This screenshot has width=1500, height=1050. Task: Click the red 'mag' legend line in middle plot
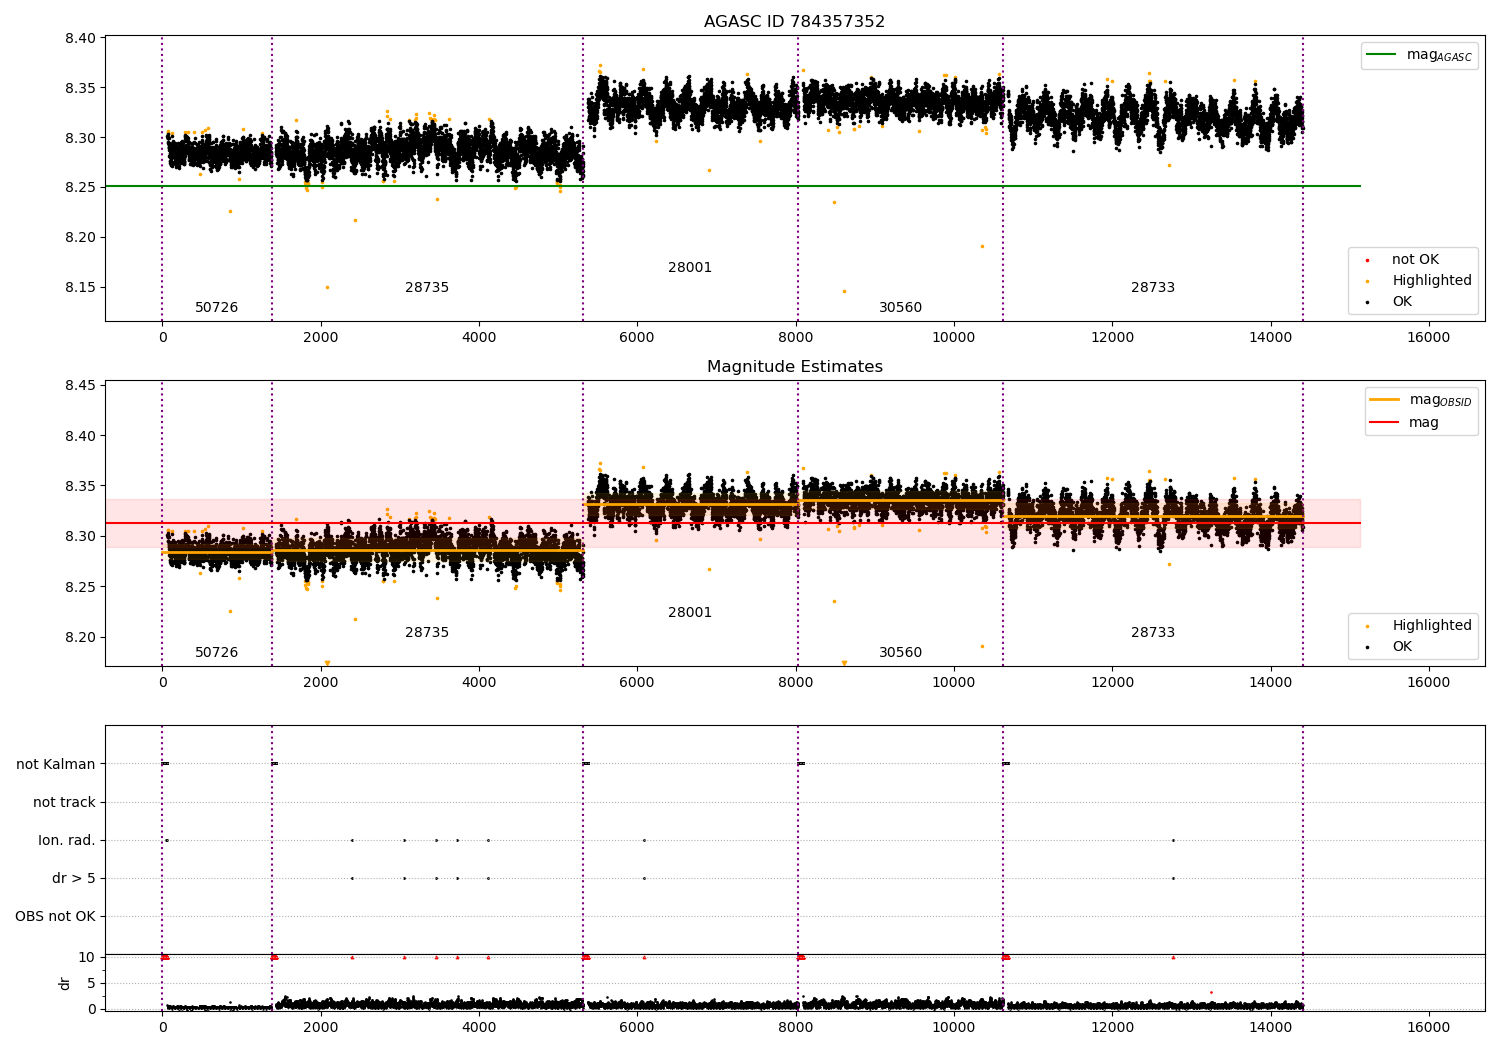tap(1385, 422)
